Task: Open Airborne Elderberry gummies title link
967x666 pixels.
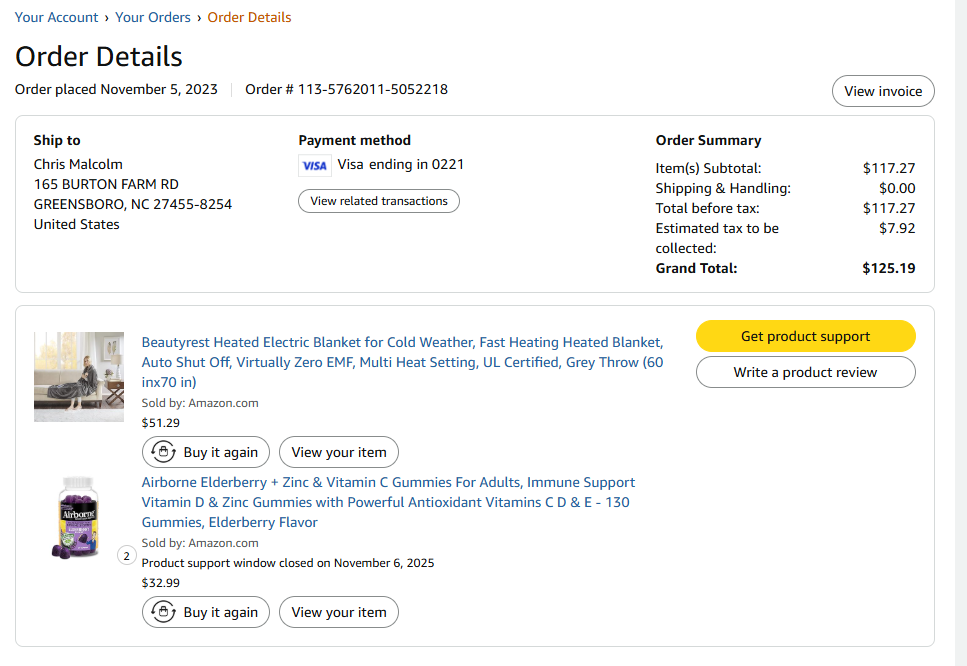Action: tap(388, 502)
